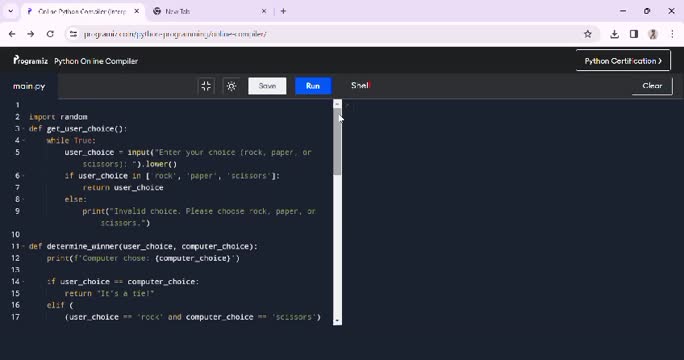This screenshot has height=360, width=684.
Task: Go back using browser back arrow
Action: 12,34
